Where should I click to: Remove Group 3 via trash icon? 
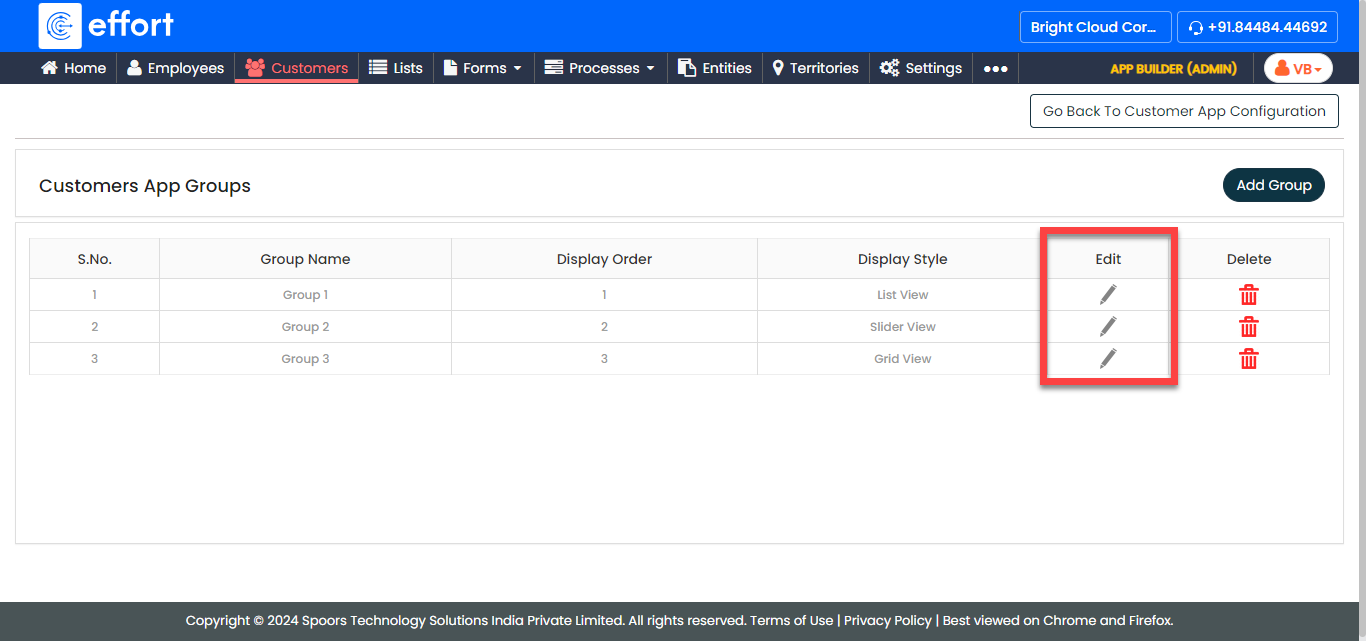pos(1248,359)
